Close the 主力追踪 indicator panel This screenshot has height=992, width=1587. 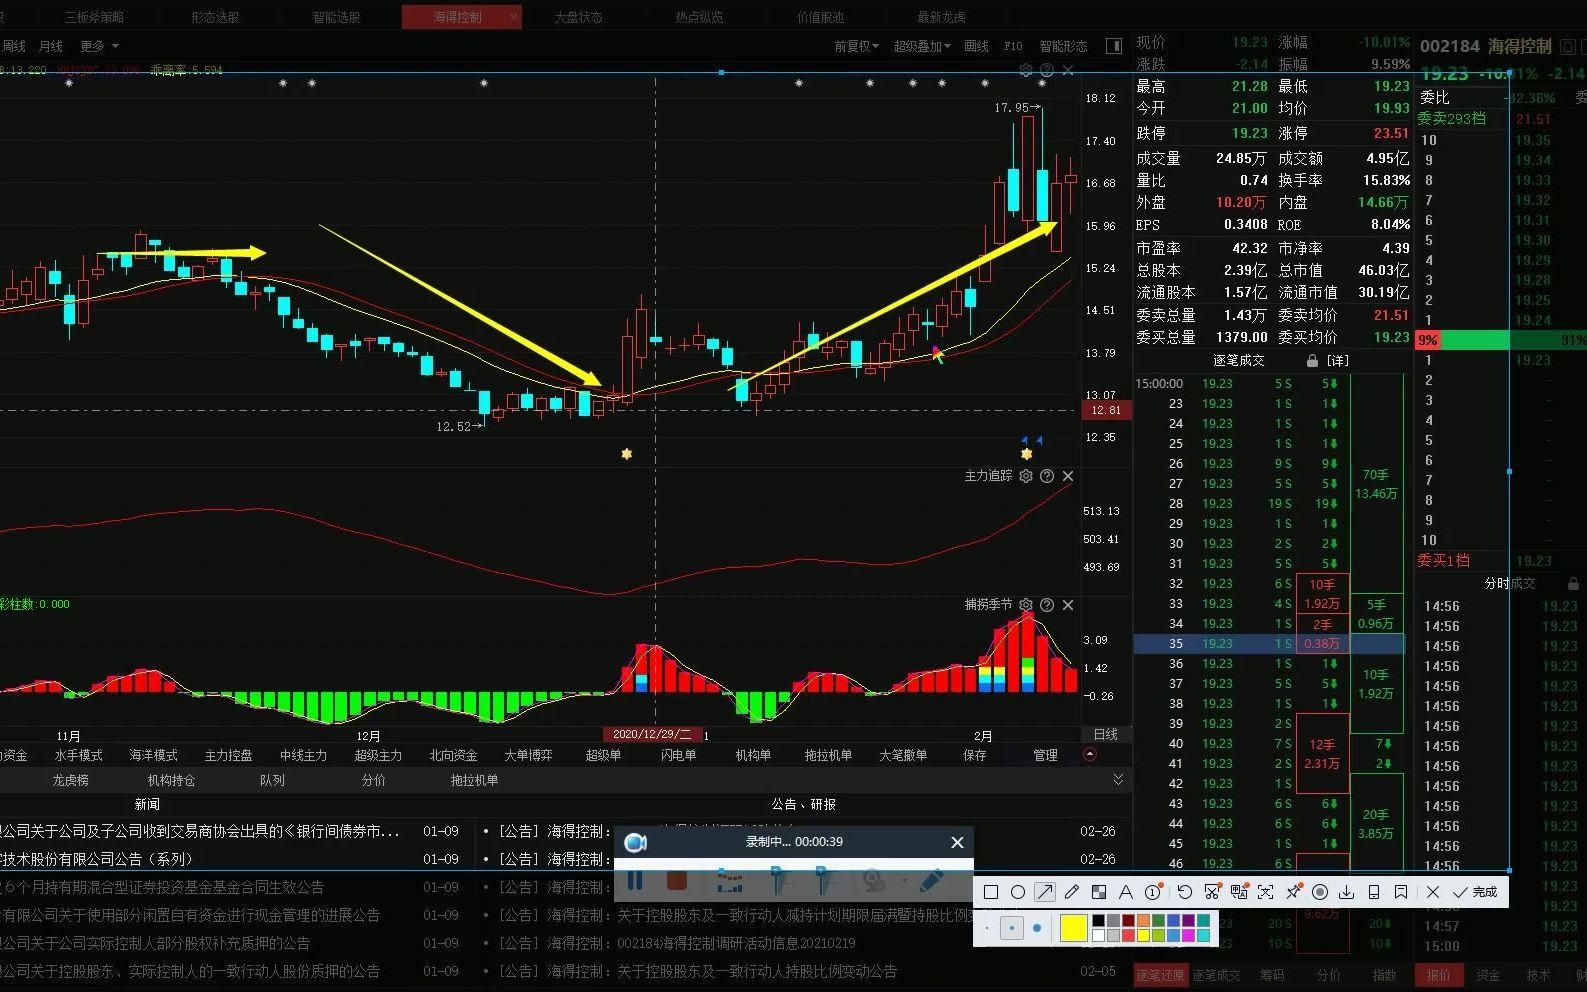tap(1068, 476)
